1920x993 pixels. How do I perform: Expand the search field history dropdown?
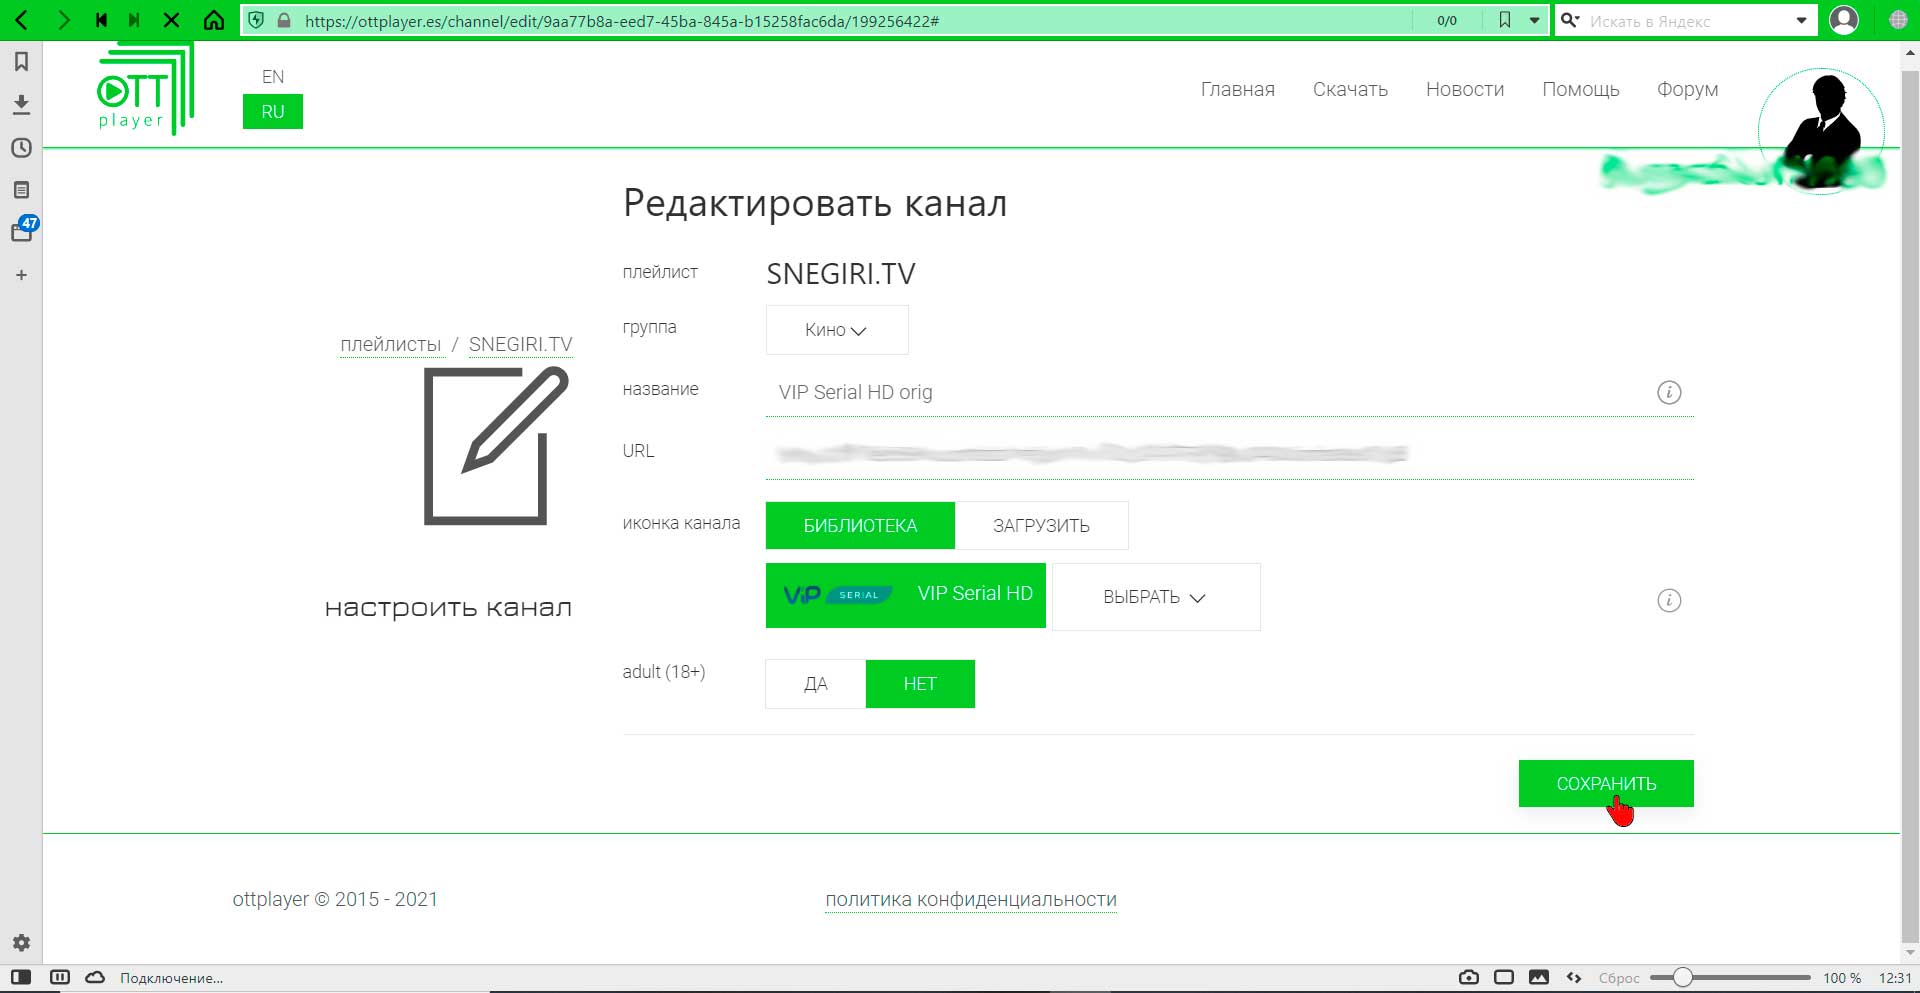(x=1802, y=20)
